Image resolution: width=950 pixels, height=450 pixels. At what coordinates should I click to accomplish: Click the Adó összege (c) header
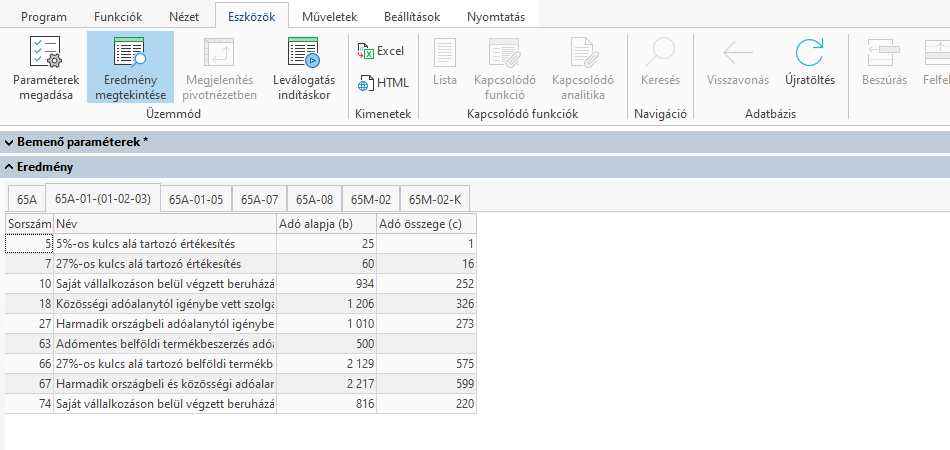point(427,224)
